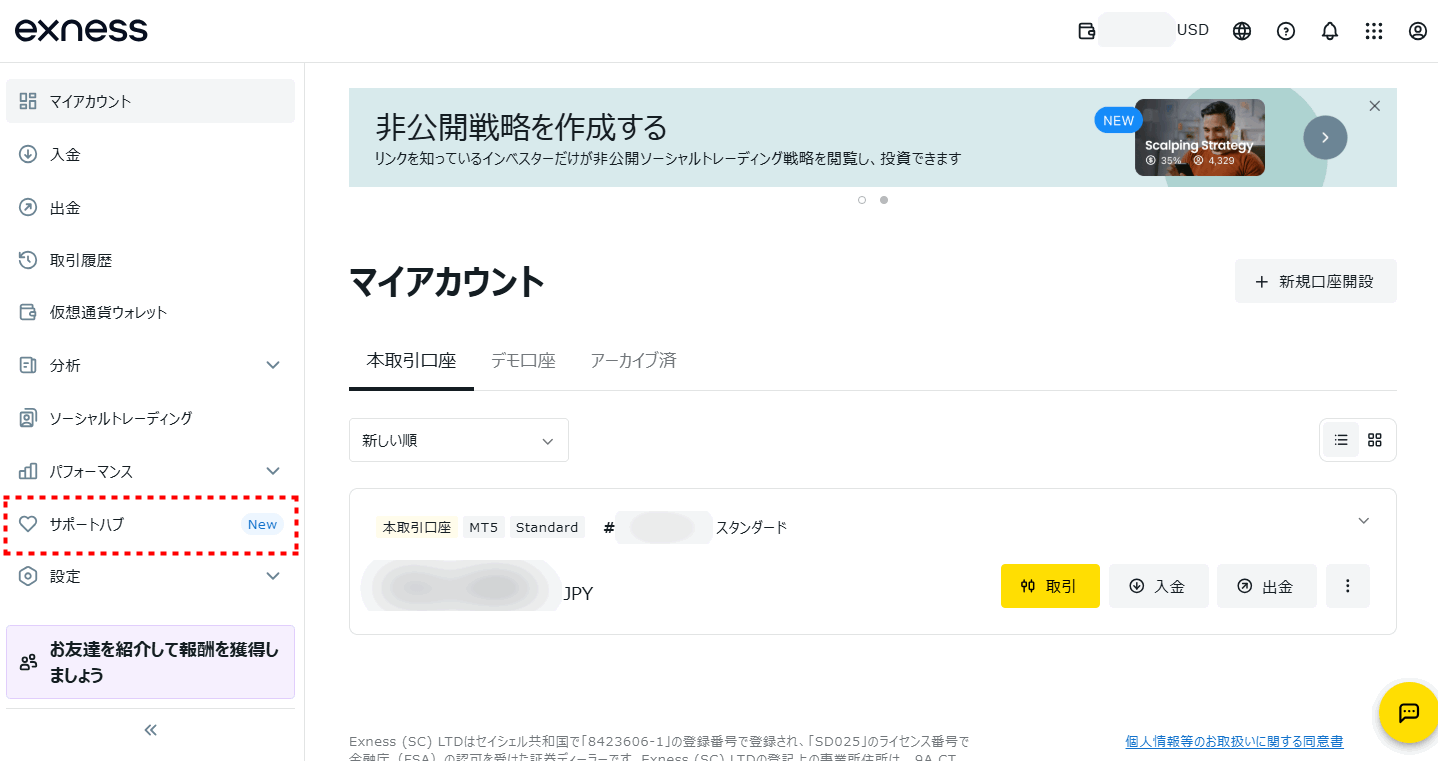Switch to the デモ口座 tab
Image resolution: width=1438 pixels, height=761 pixels.
click(x=523, y=360)
